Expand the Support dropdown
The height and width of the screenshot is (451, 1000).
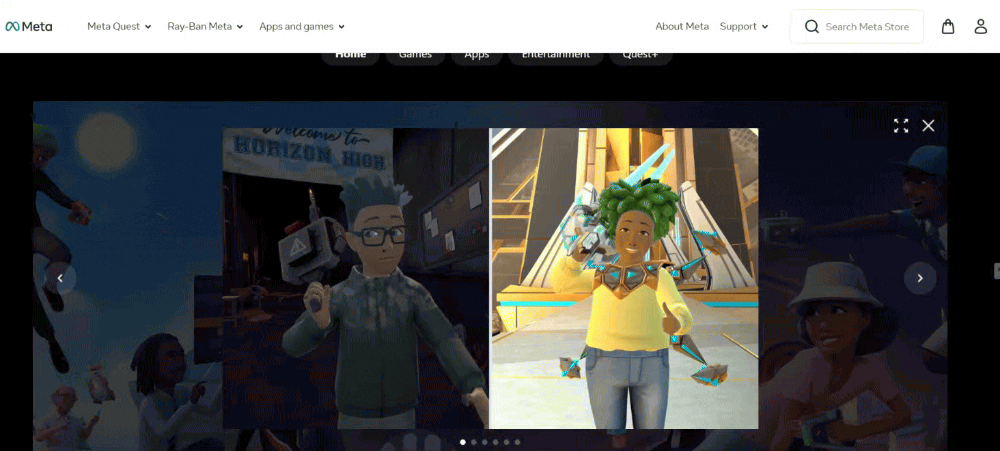pyautogui.click(x=744, y=27)
